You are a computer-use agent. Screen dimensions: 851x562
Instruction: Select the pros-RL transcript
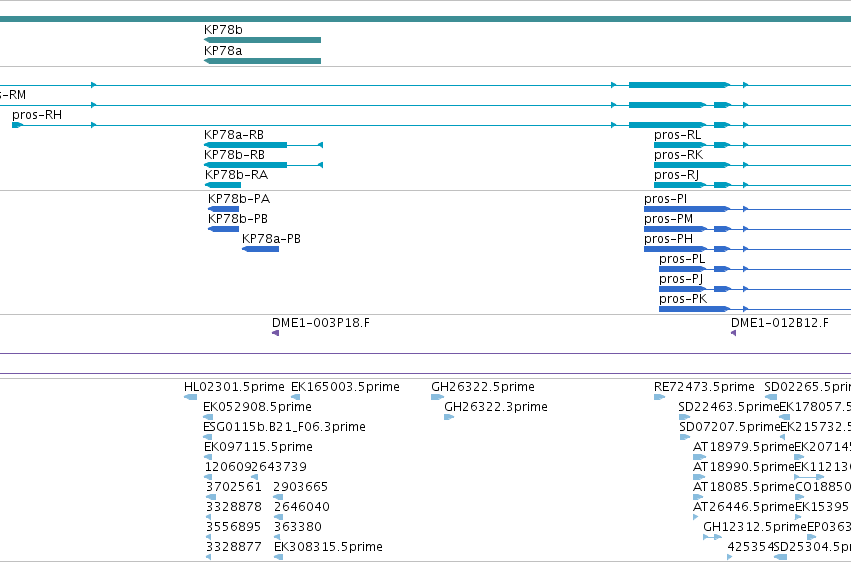[752, 145]
